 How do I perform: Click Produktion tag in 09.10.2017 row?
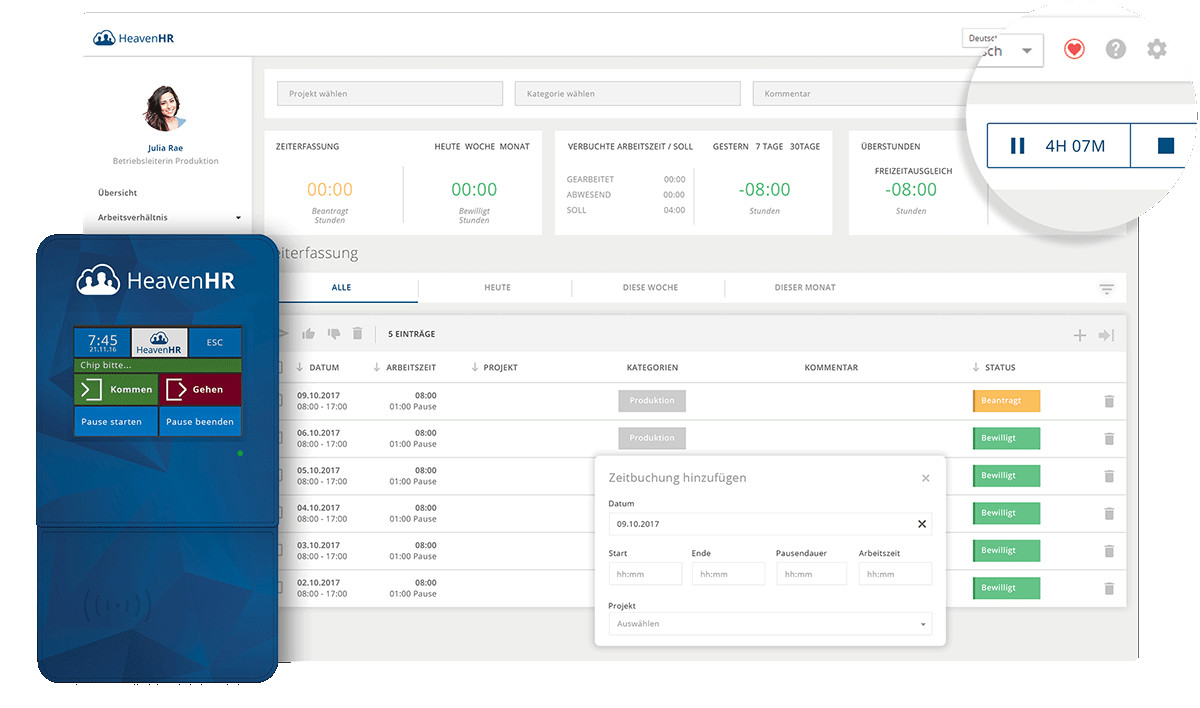point(652,401)
